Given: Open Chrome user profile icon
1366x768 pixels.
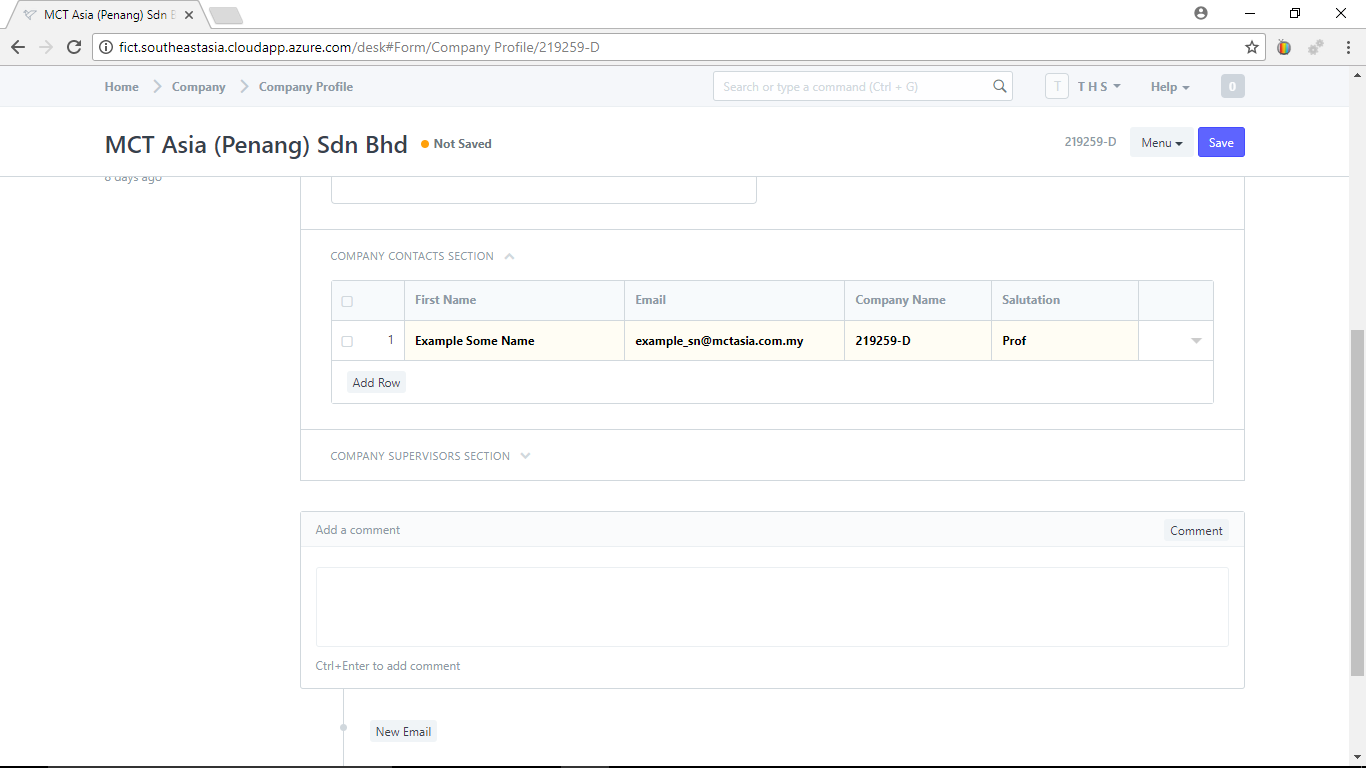Looking at the screenshot, I should point(1201,13).
